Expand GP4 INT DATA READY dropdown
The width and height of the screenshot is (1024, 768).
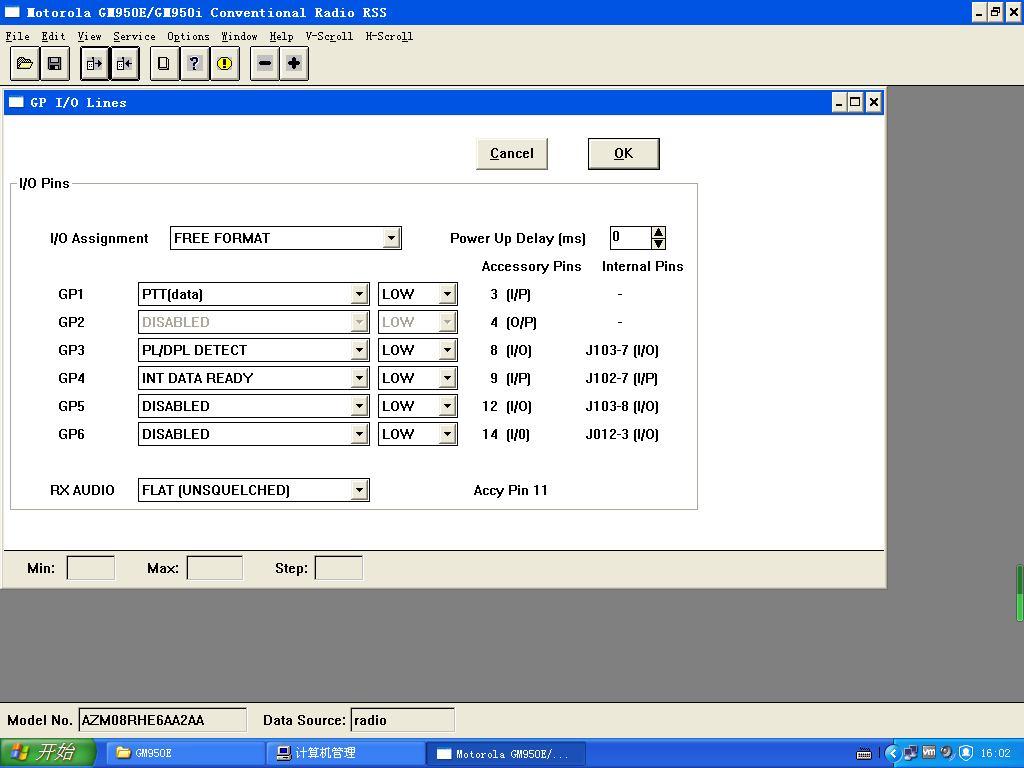(x=359, y=378)
